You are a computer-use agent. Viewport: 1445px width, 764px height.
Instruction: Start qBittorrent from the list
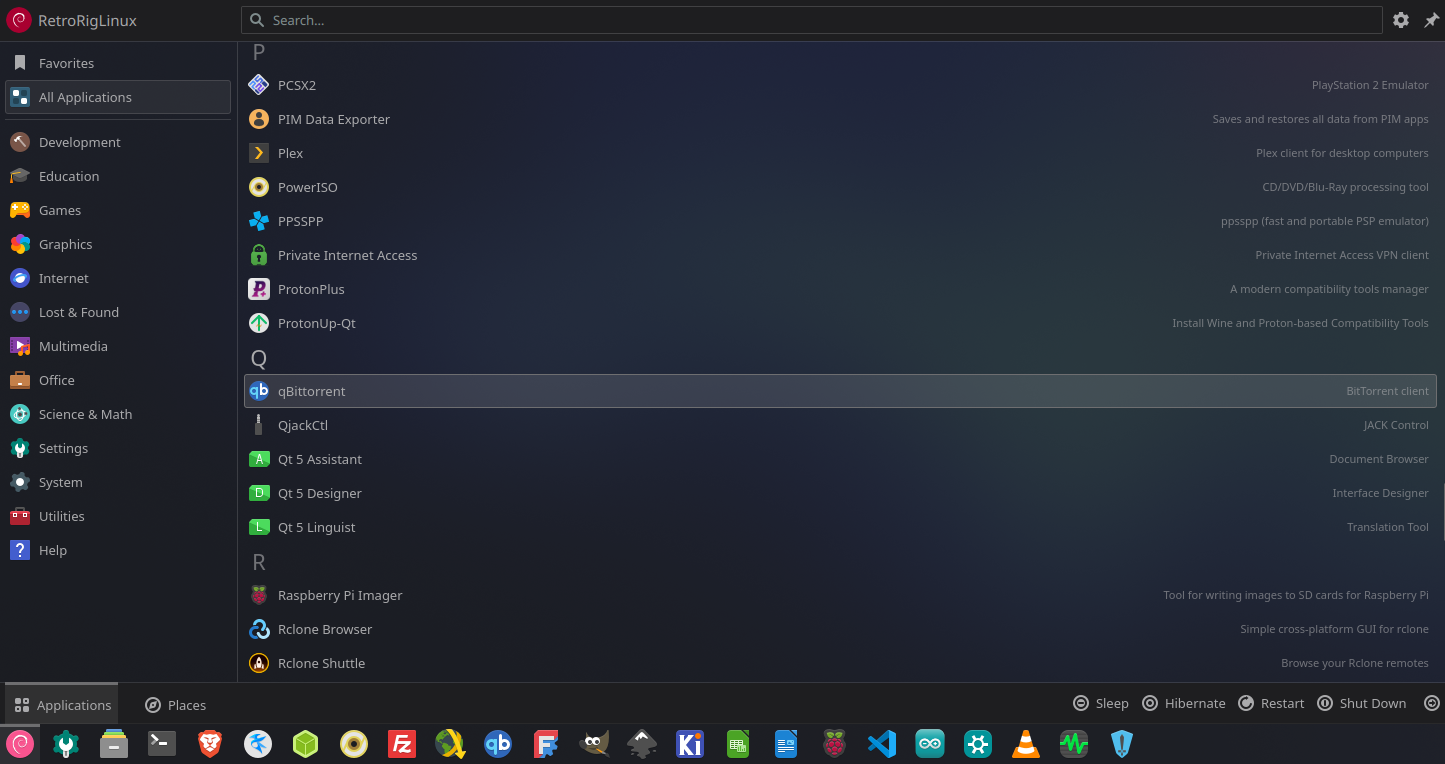pos(311,391)
